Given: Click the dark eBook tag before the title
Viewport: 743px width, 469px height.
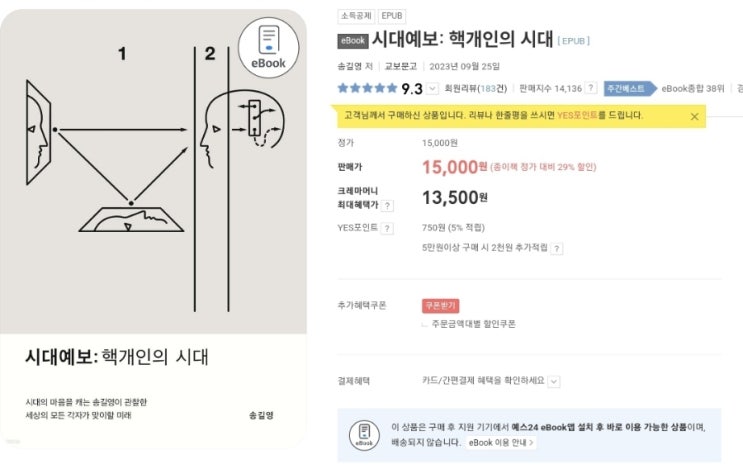Looking at the screenshot, I should 353,41.
